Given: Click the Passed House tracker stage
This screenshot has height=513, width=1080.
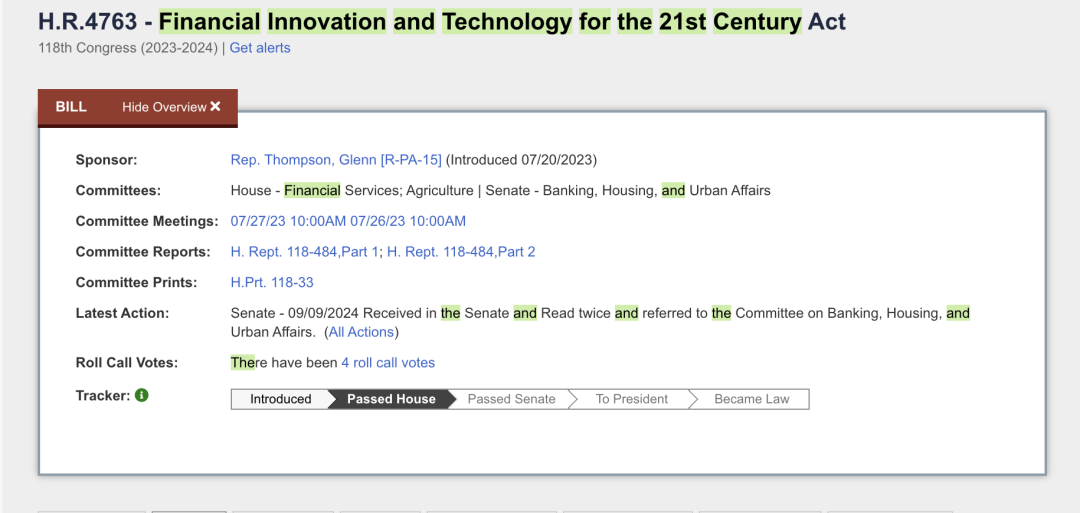Looking at the screenshot, I should [391, 399].
